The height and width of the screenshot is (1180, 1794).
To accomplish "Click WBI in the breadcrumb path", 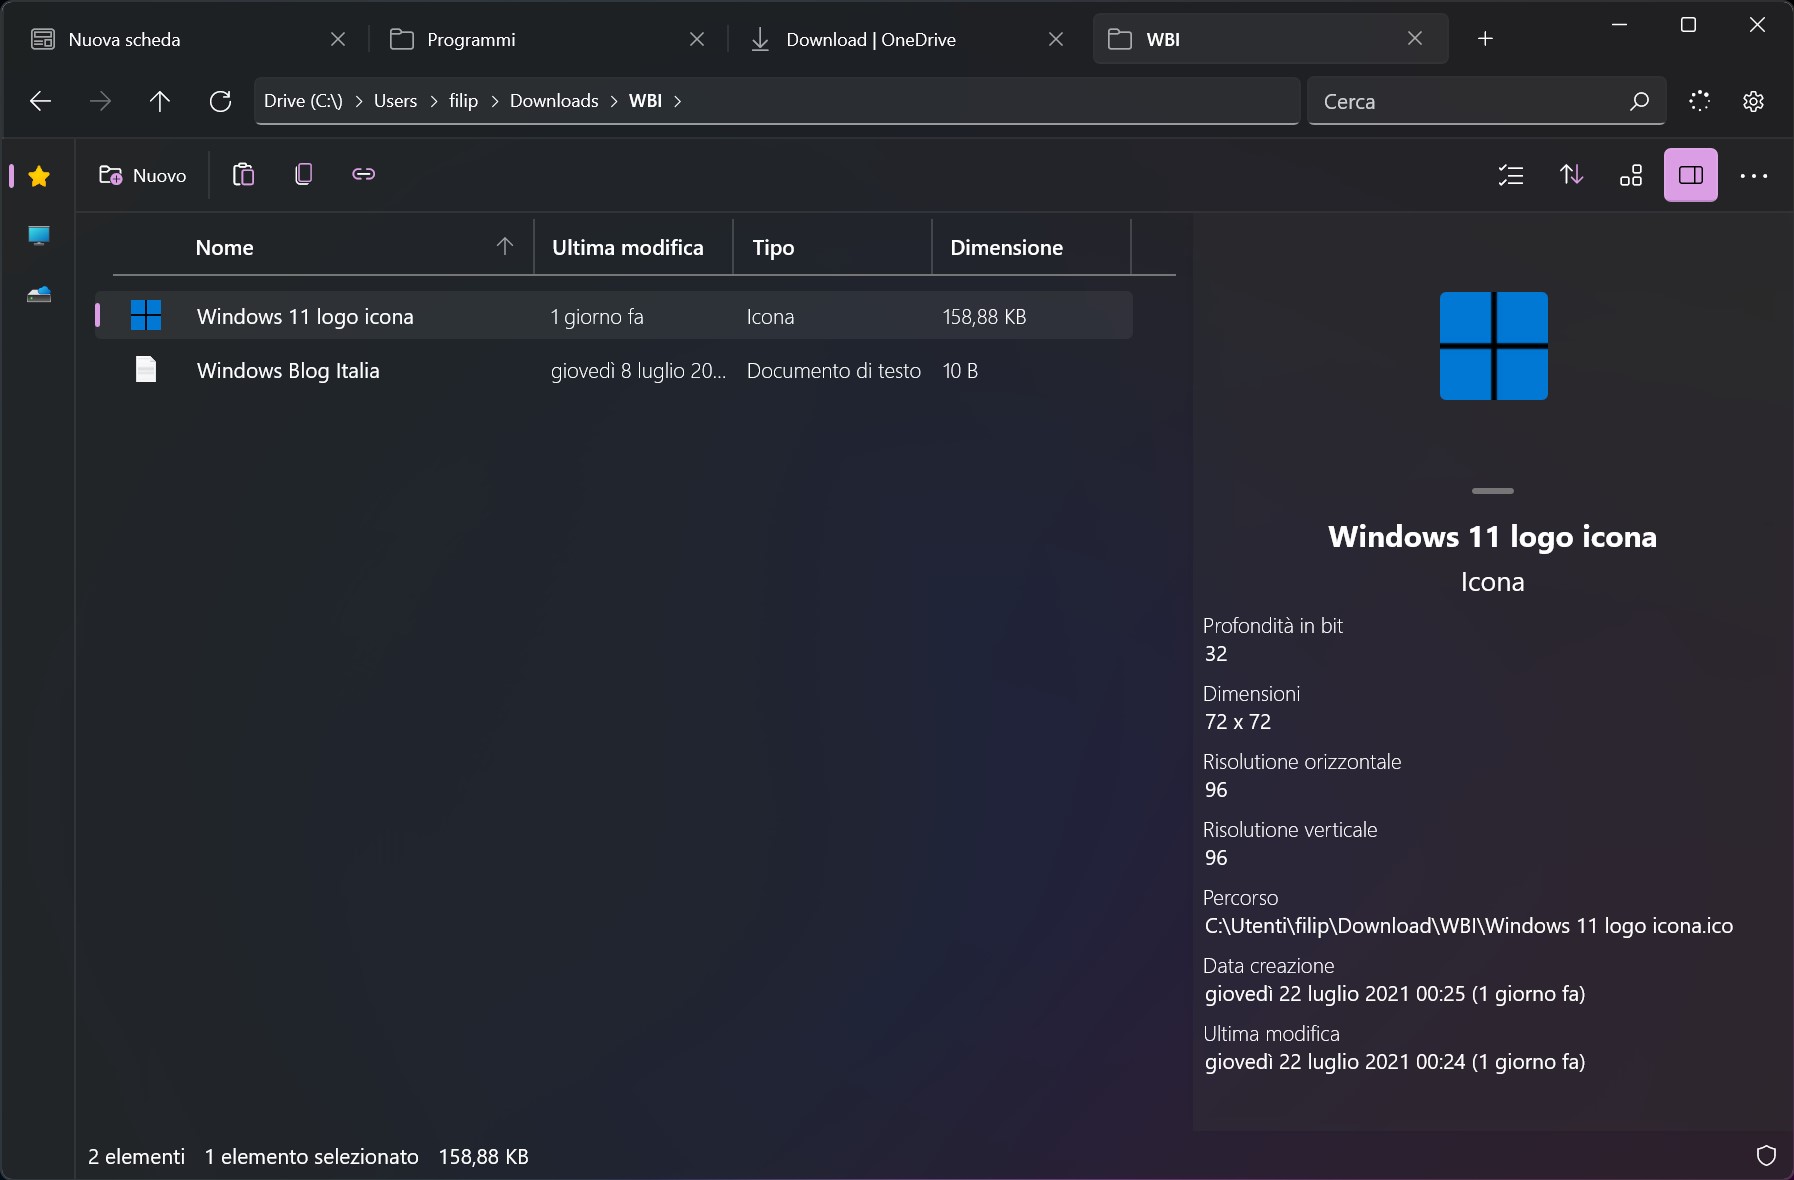I will tap(645, 101).
